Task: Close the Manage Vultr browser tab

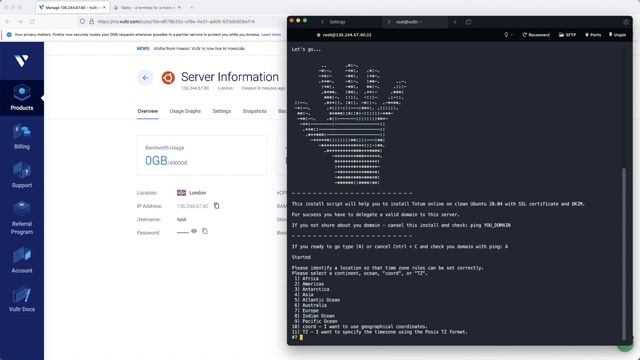Action: [x=104, y=7]
